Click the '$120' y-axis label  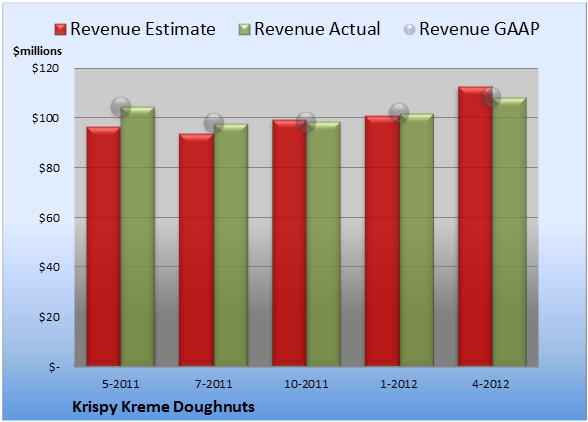click(x=45, y=68)
